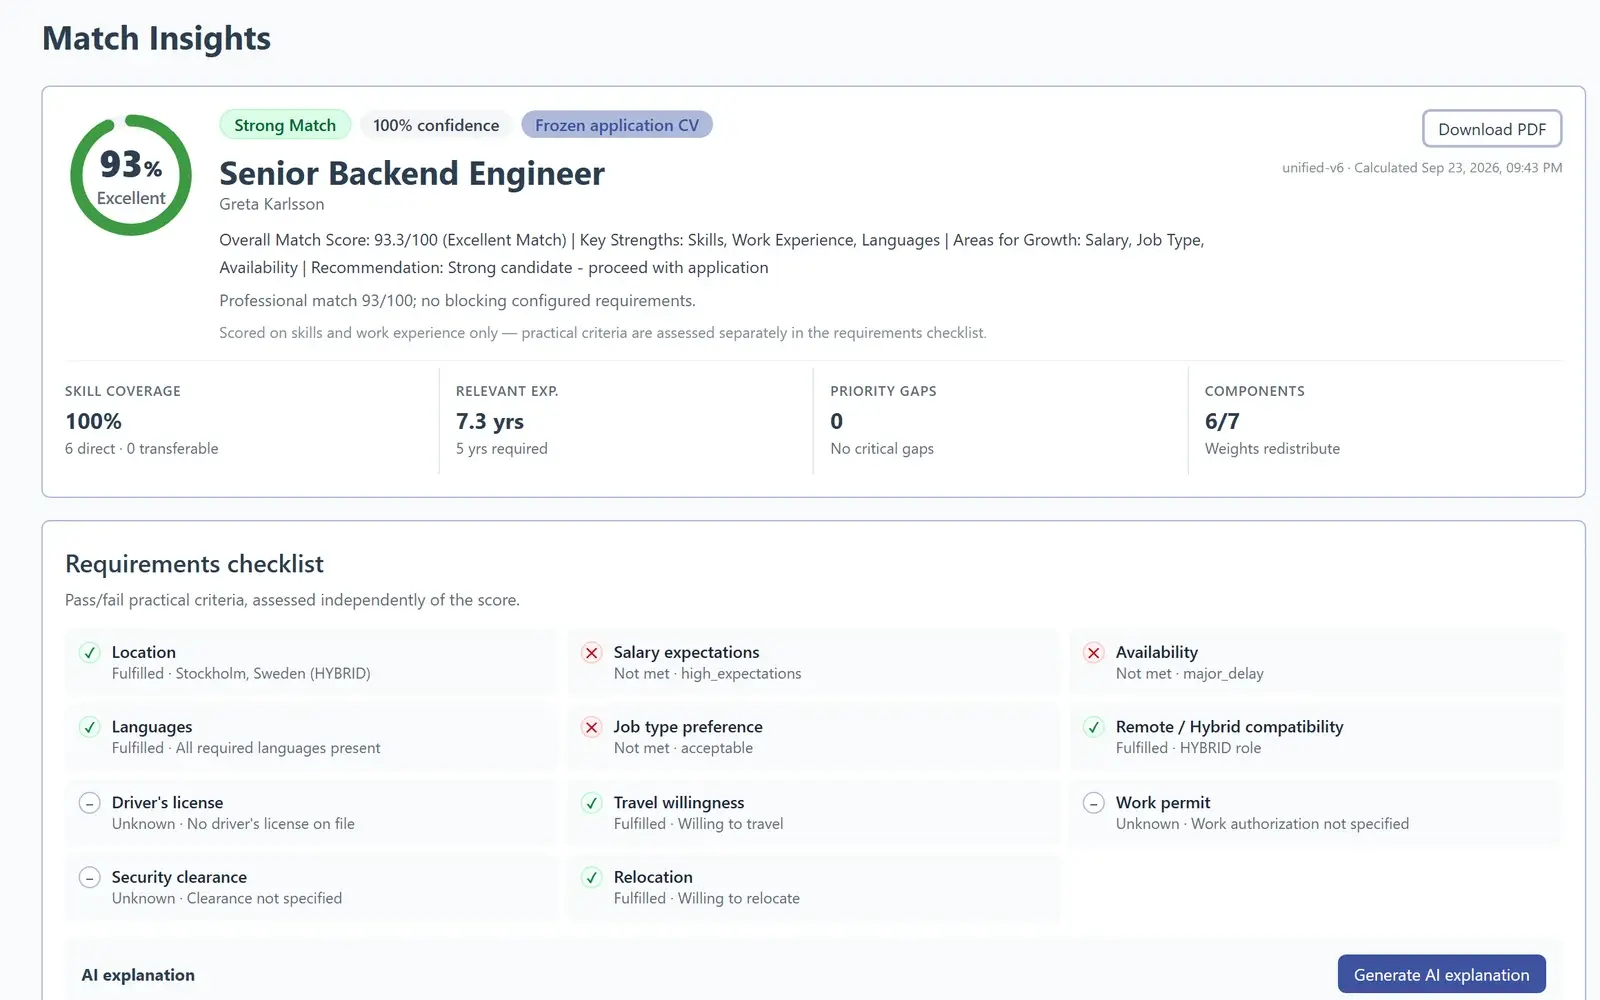Click the 'Weights redistribute' note
Image resolution: width=1600 pixels, height=1000 pixels.
tap(1272, 449)
